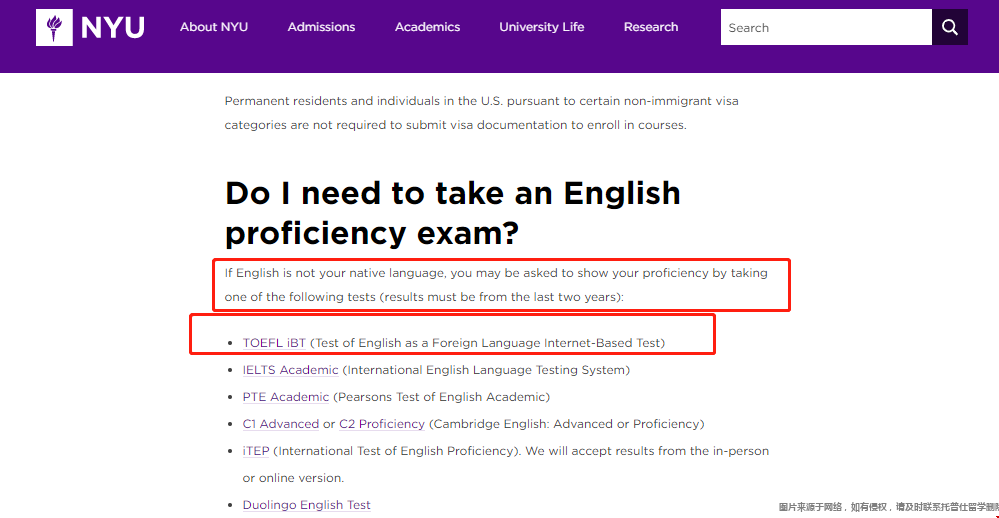The image size is (999, 518).
Task: Open the Admissions menu
Action: (x=321, y=27)
